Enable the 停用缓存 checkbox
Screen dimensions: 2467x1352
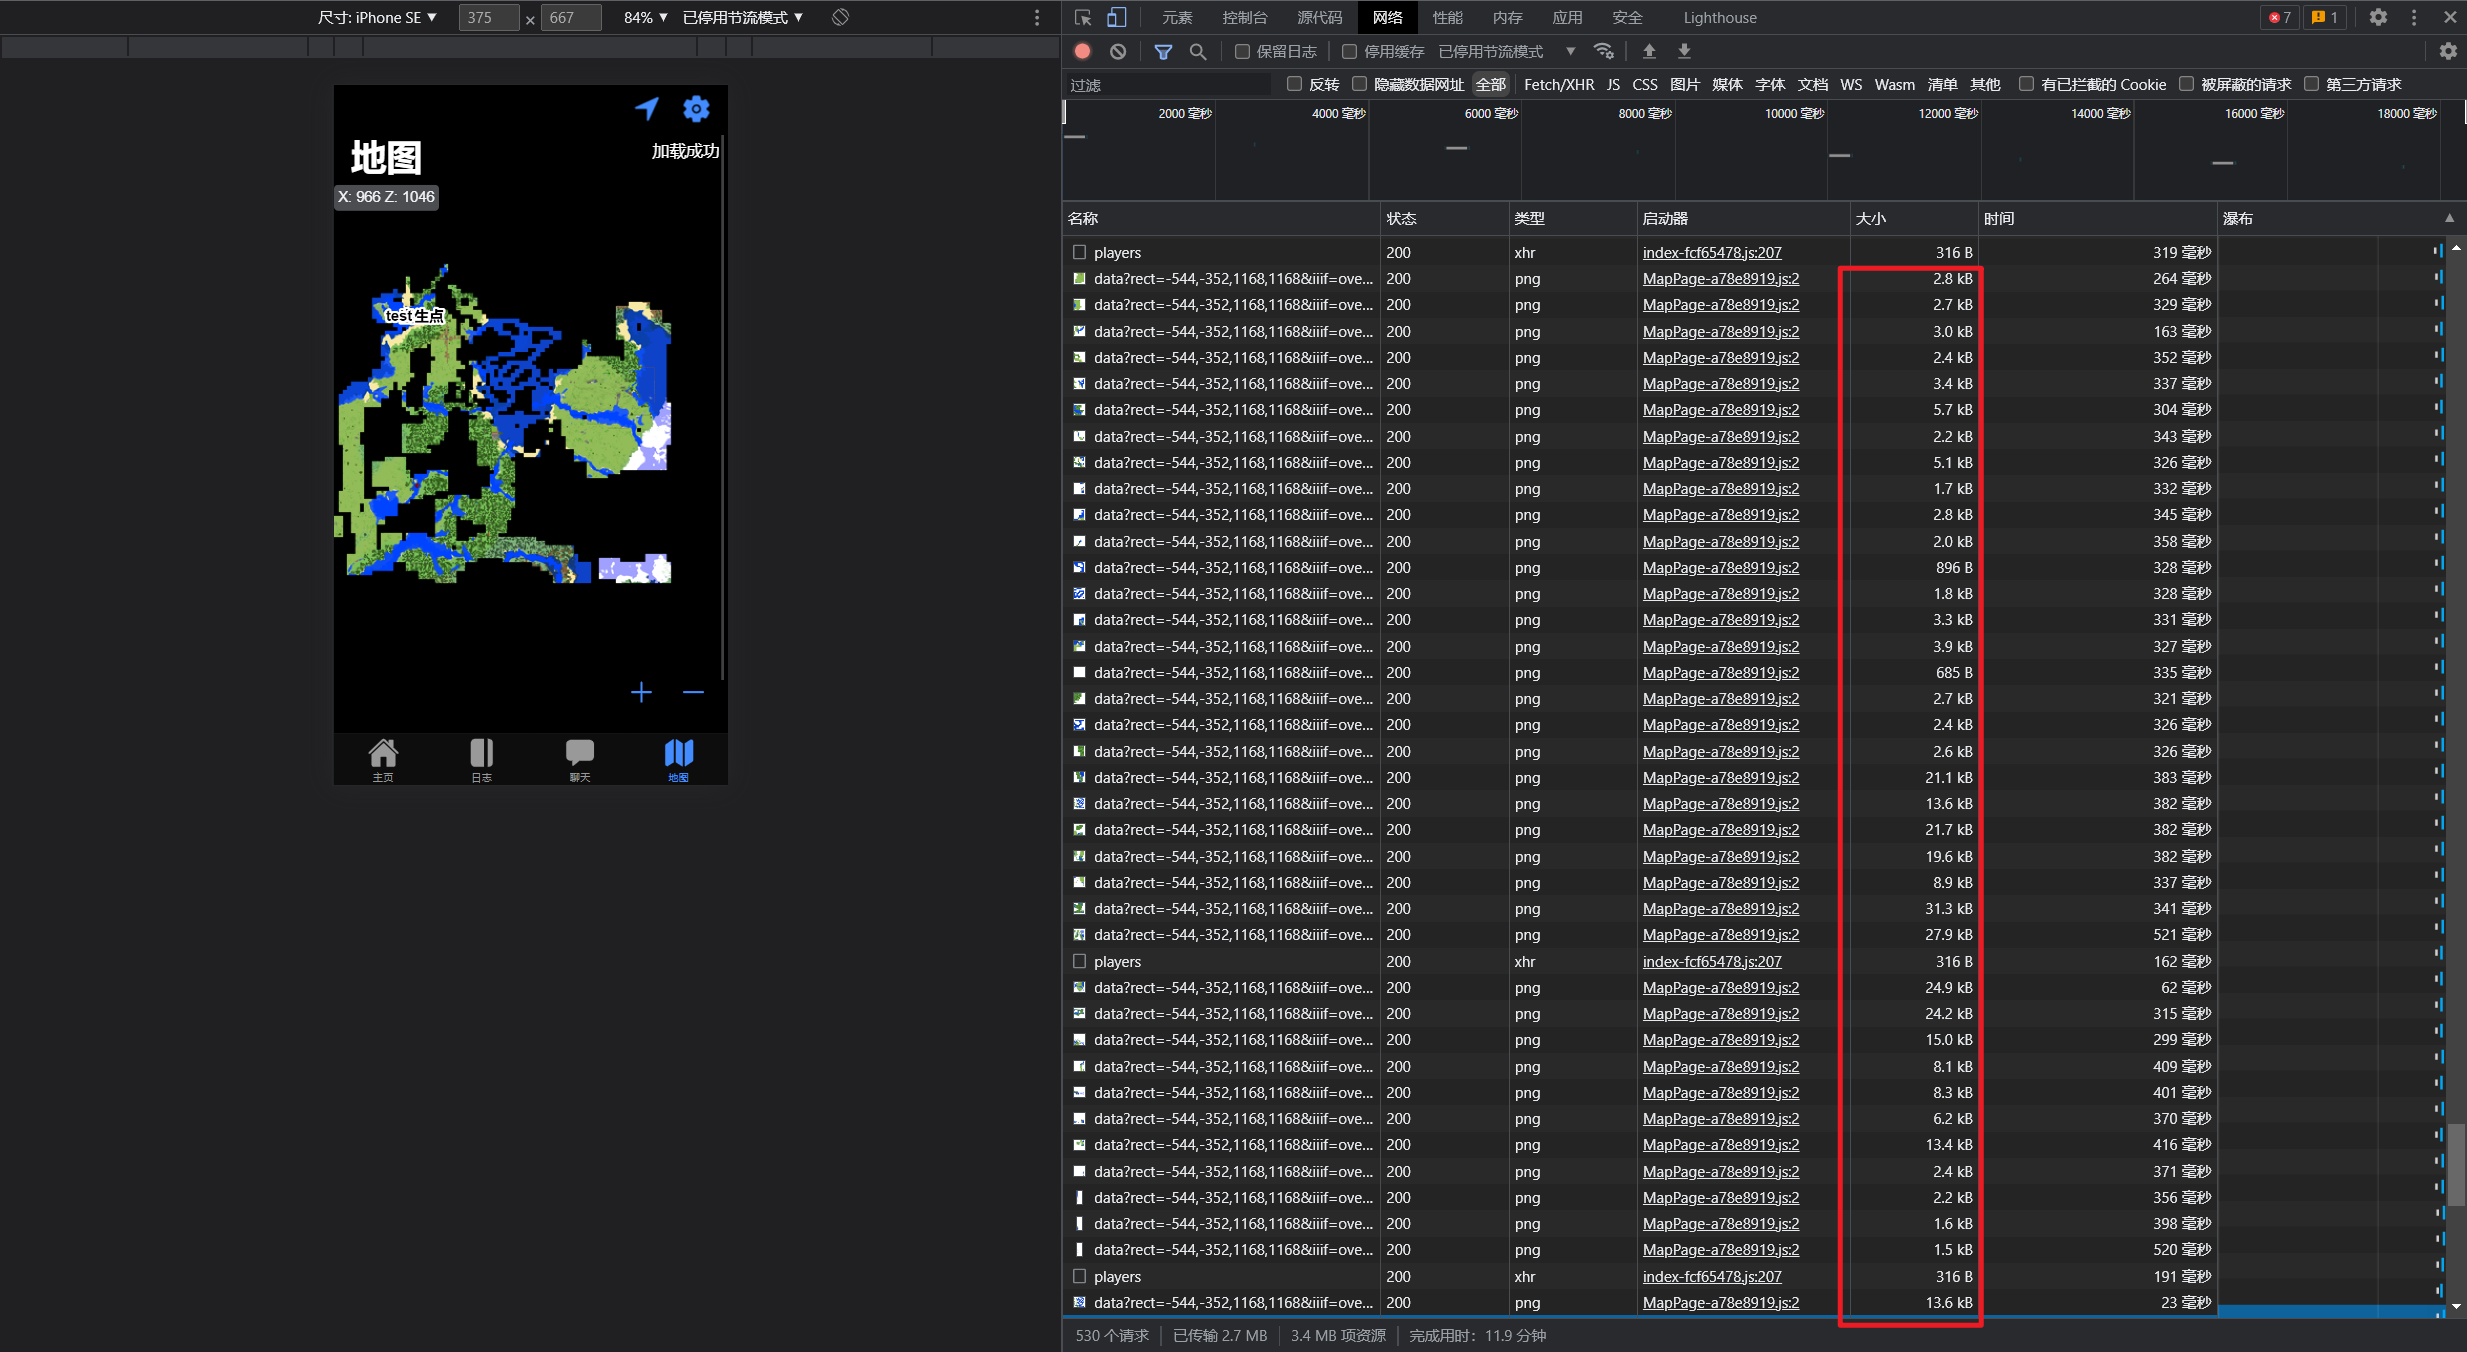coord(1349,51)
